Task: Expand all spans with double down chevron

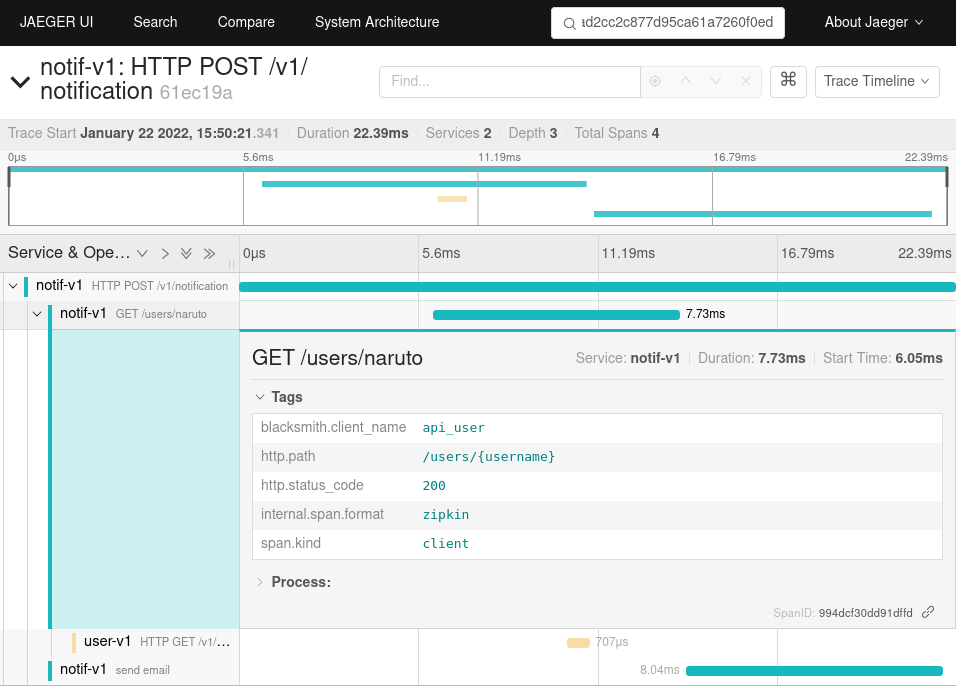Action: [x=187, y=254]
